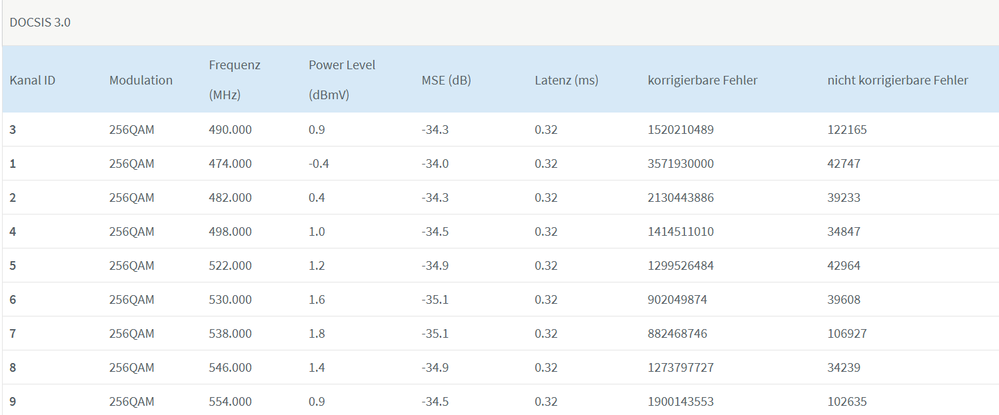Click the Latenz (ms) column header
This screenshot has height=415, width=999.
[566, 80]
